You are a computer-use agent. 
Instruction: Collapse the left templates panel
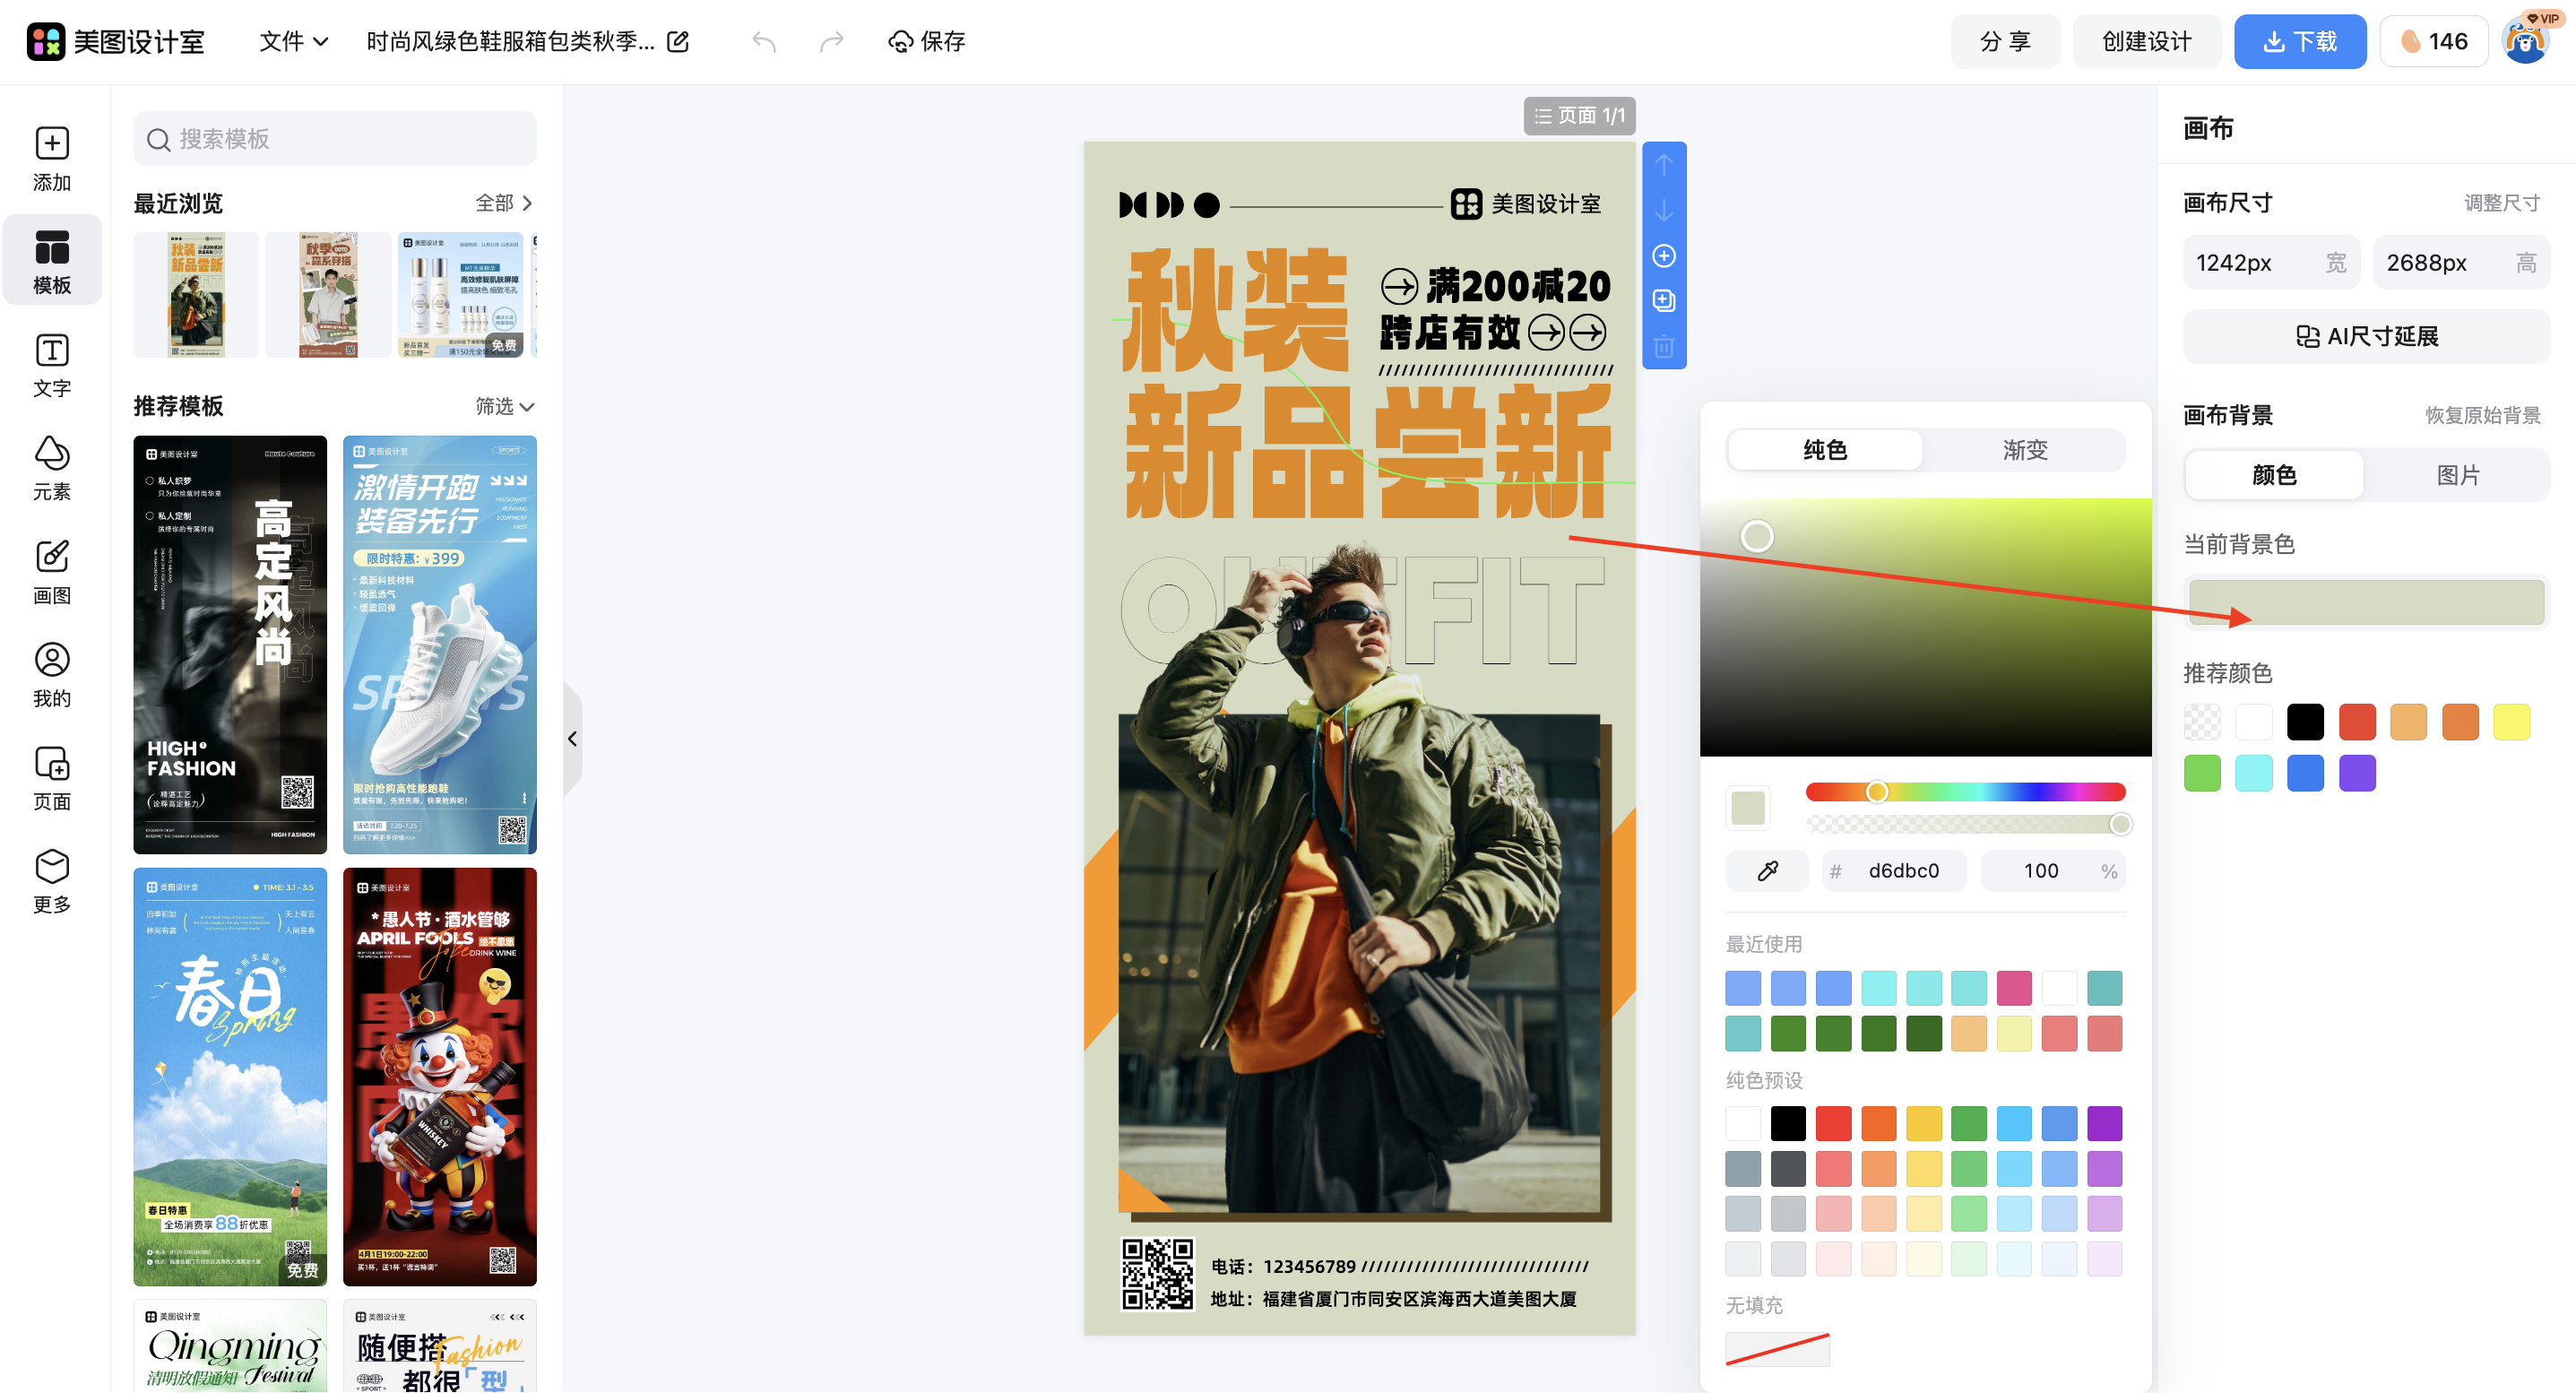572,738
